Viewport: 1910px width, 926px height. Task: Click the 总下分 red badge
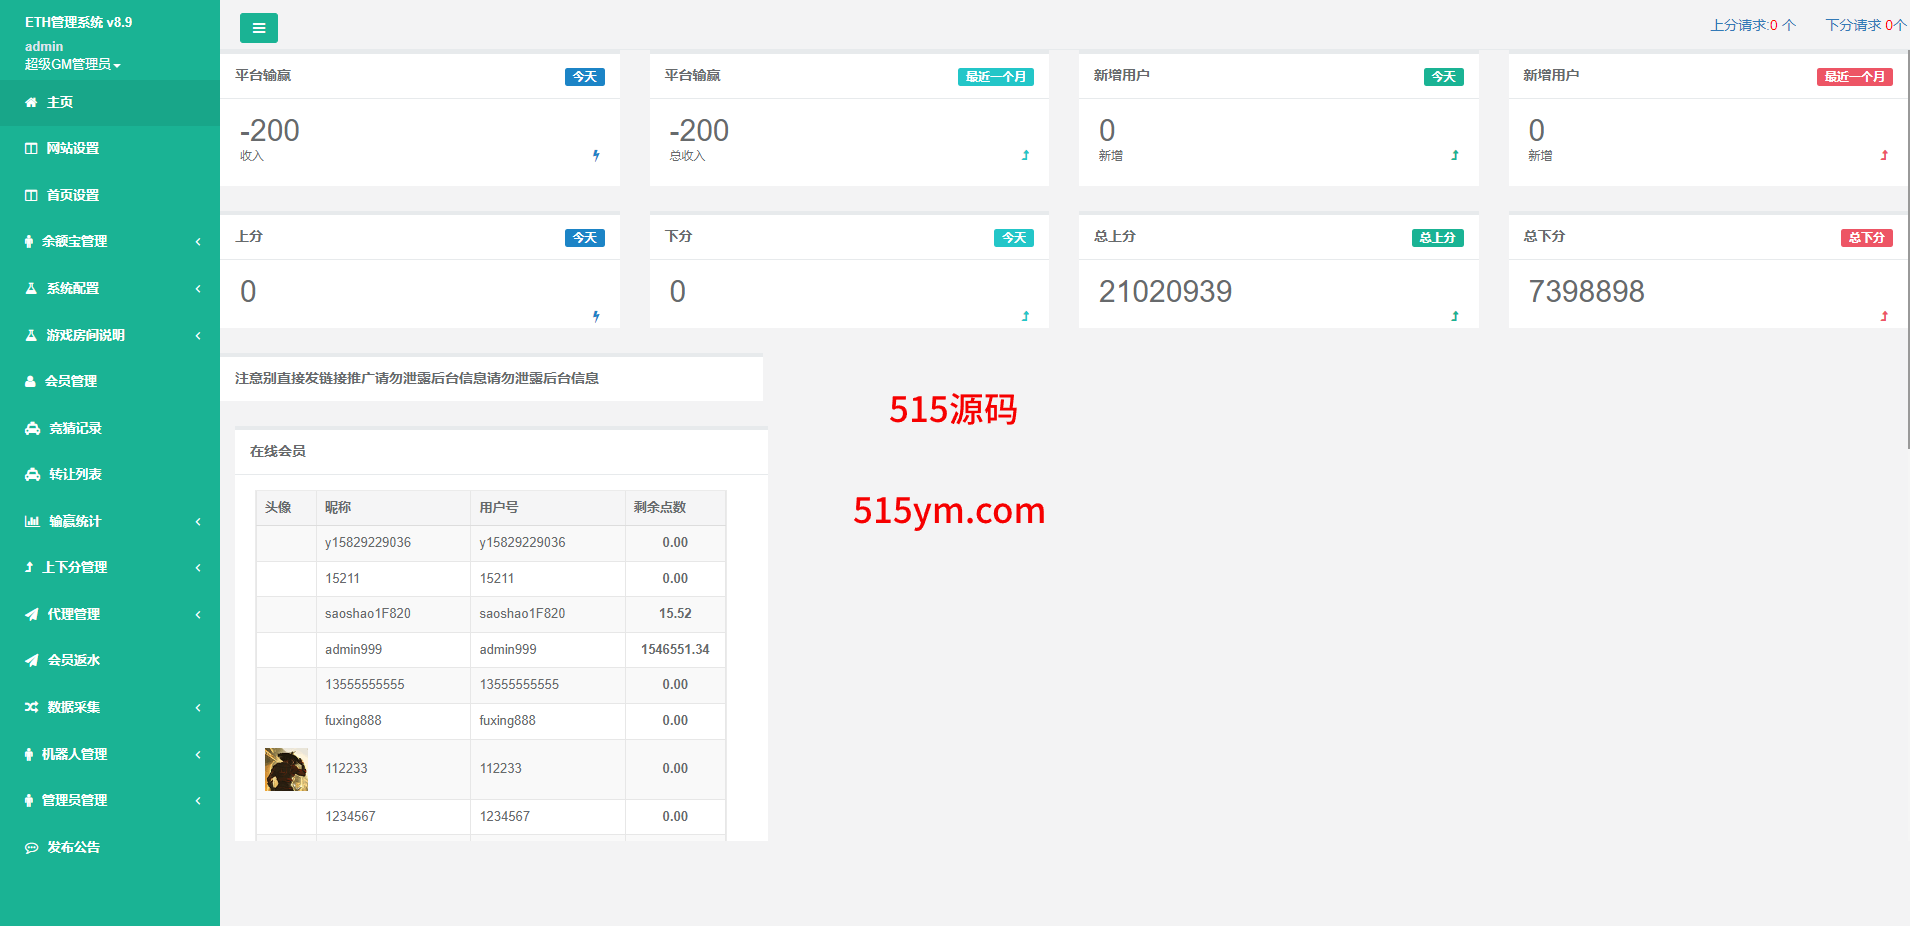(1866, 238)
